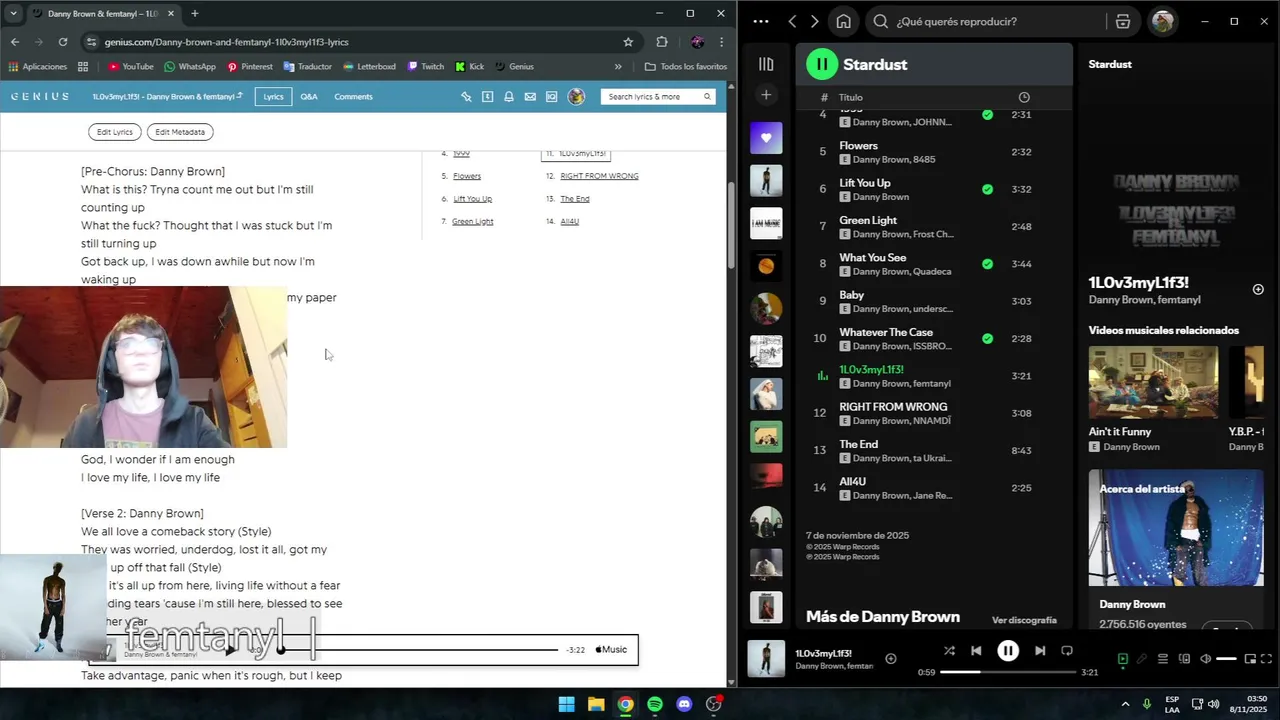Image resolution: width=1280 pixels, height=720 pixels.
Task: Reload the Genius page in Chrome
Action: pyautogui.click(x=63, y=42)
